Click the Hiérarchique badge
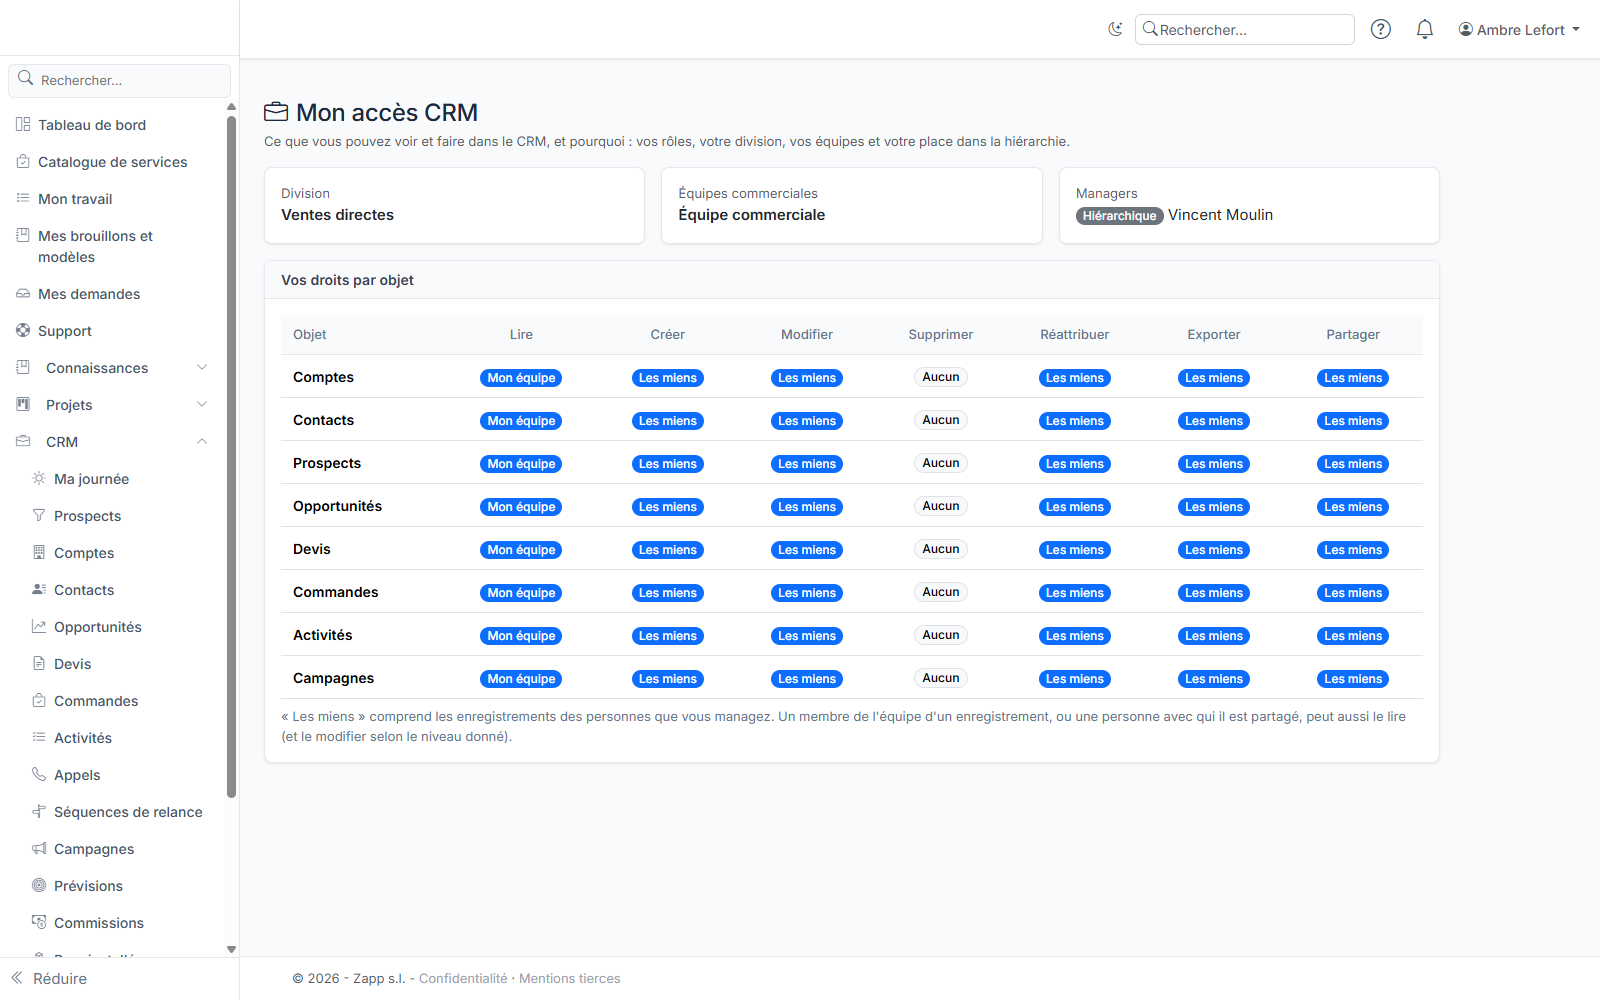The image size is (1600, 1000). coord(1119,216)
